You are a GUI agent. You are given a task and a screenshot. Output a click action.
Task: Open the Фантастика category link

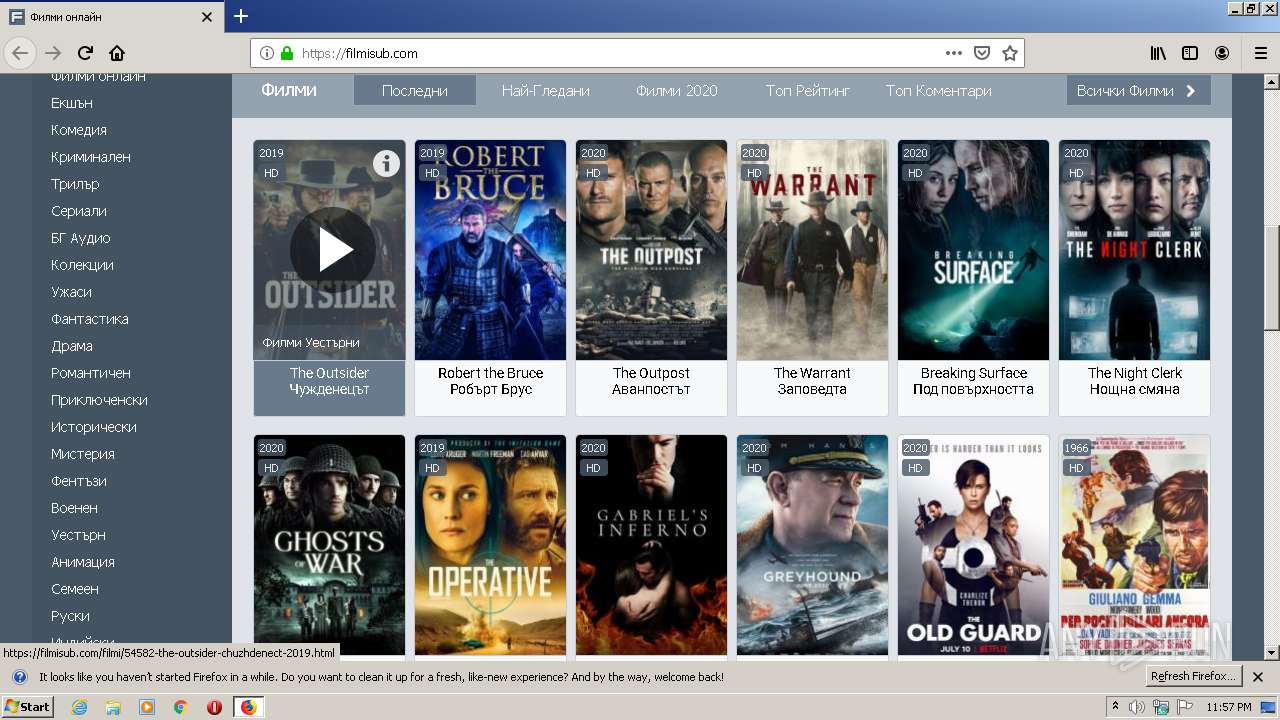tap(90, 319)
